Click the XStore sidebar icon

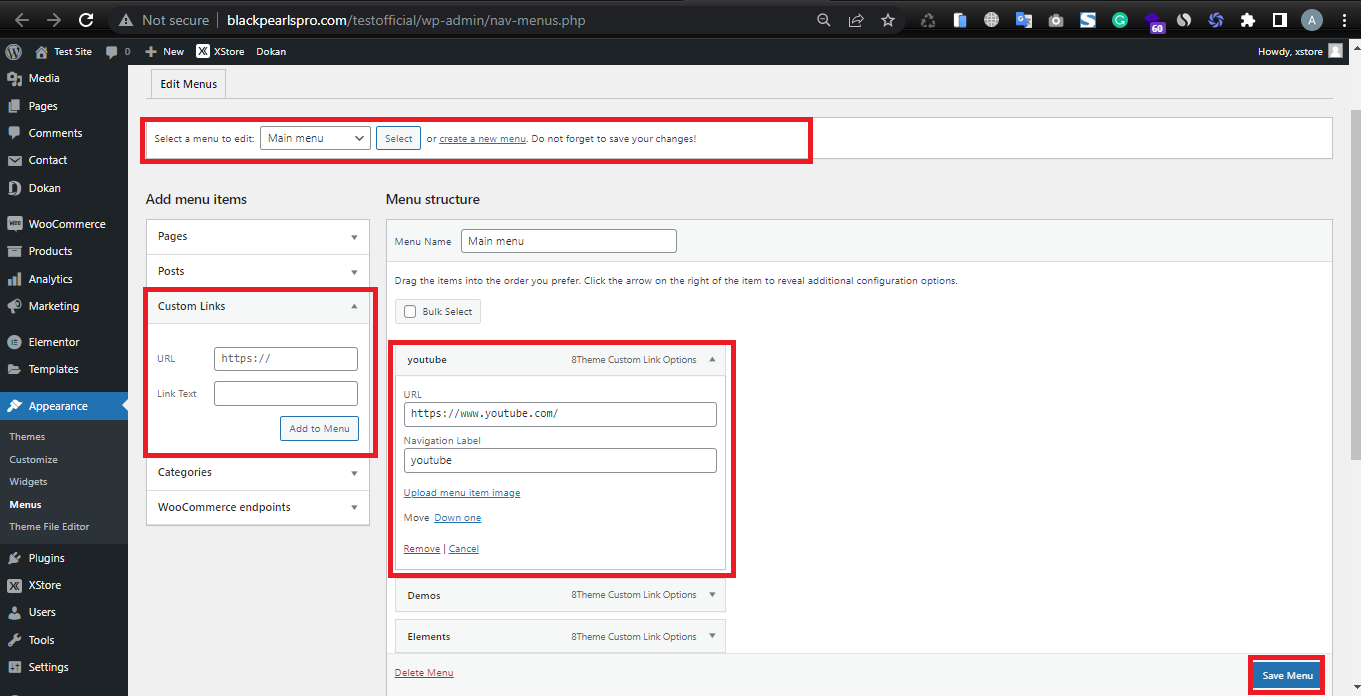tap(14, 585)
